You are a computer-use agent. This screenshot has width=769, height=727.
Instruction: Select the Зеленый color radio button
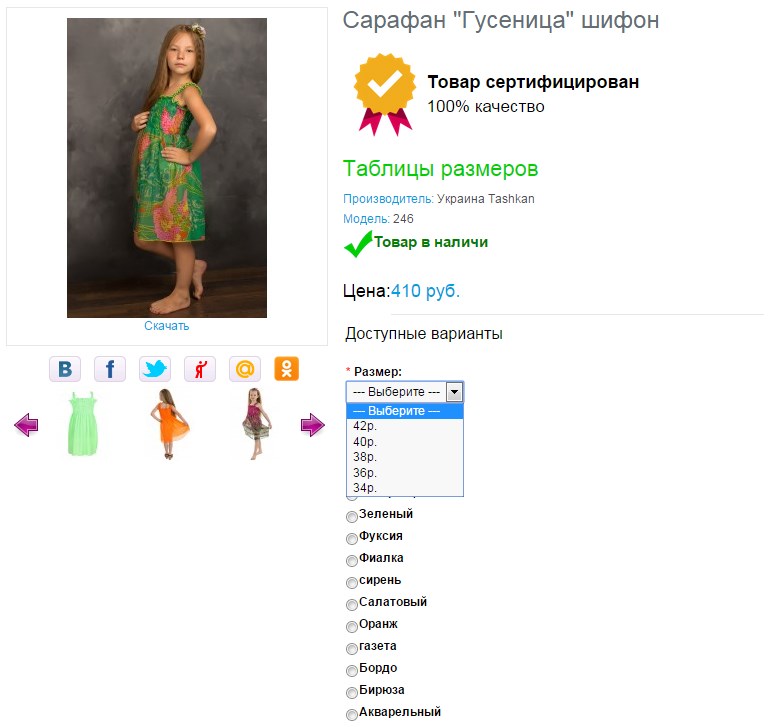click(x=352, y=517)
